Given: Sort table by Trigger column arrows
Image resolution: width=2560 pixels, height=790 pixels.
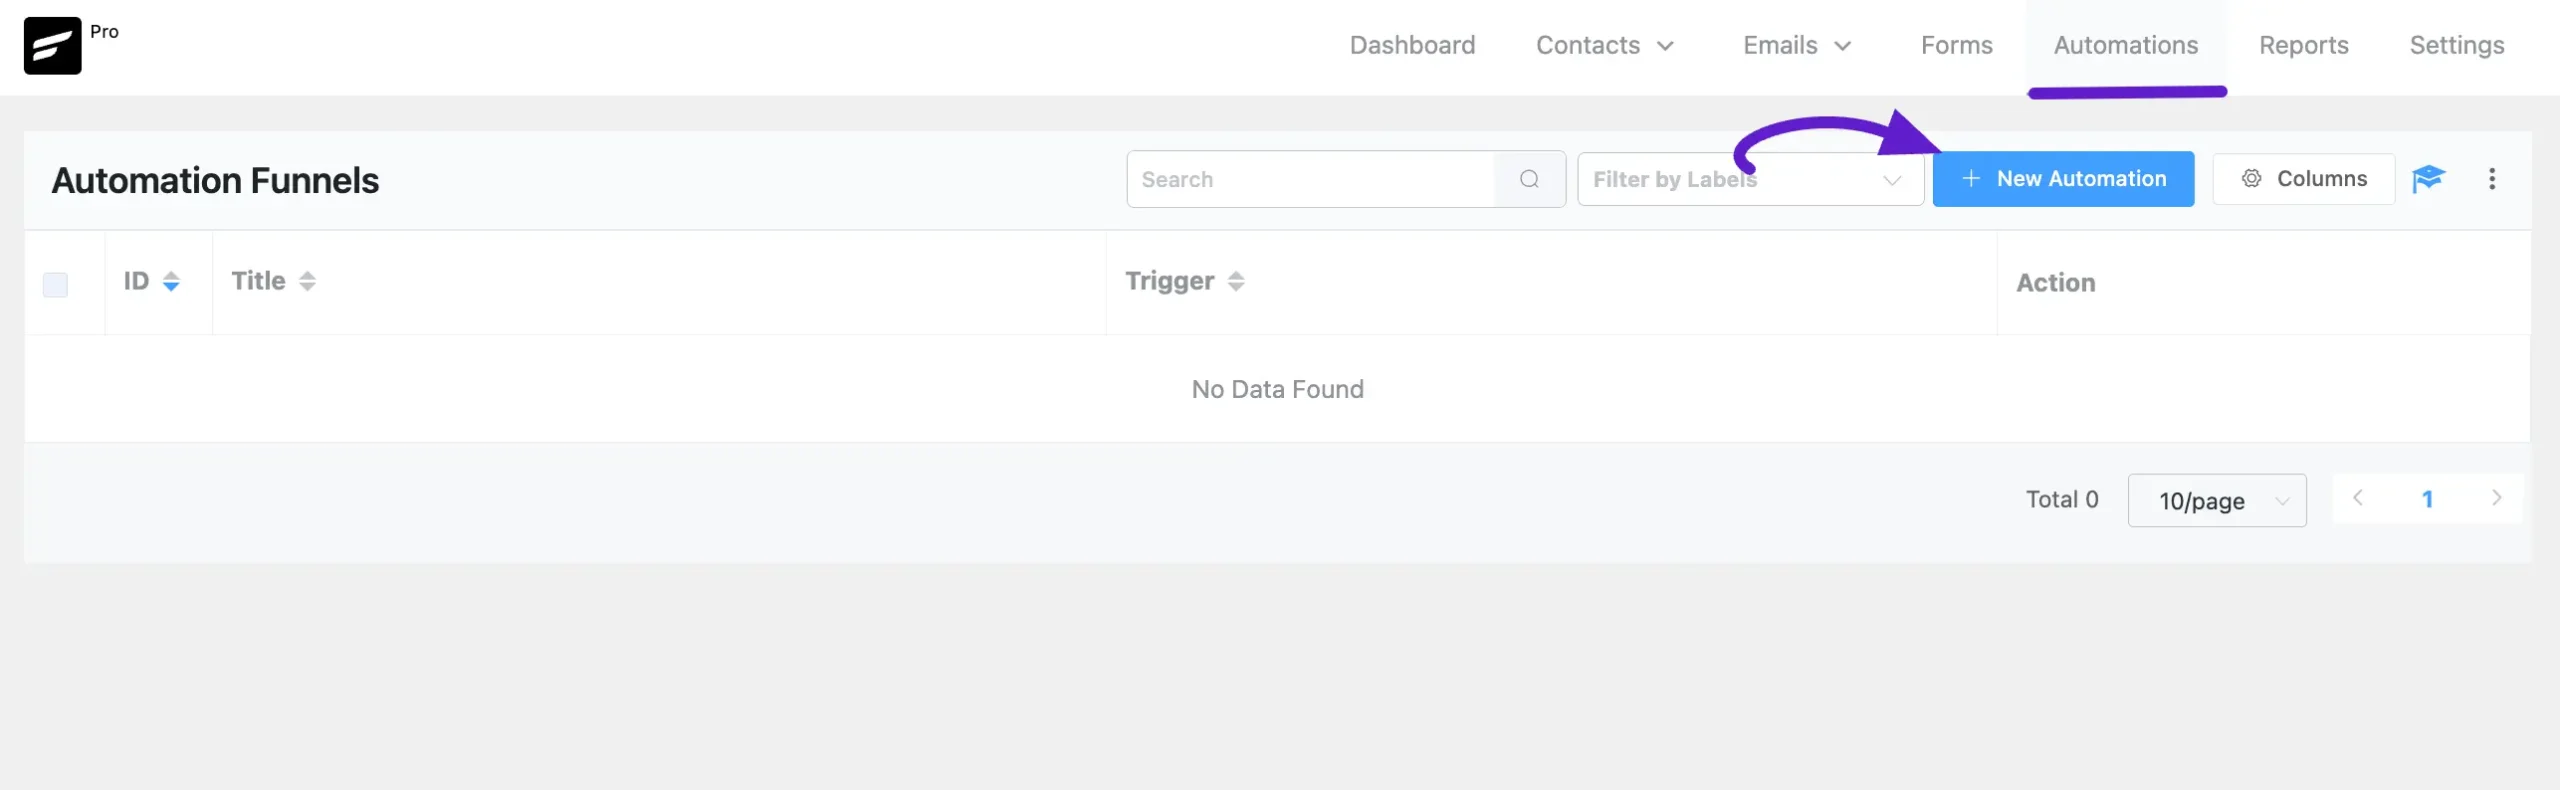Looking at the screenshot, I should click(1236, 282).
